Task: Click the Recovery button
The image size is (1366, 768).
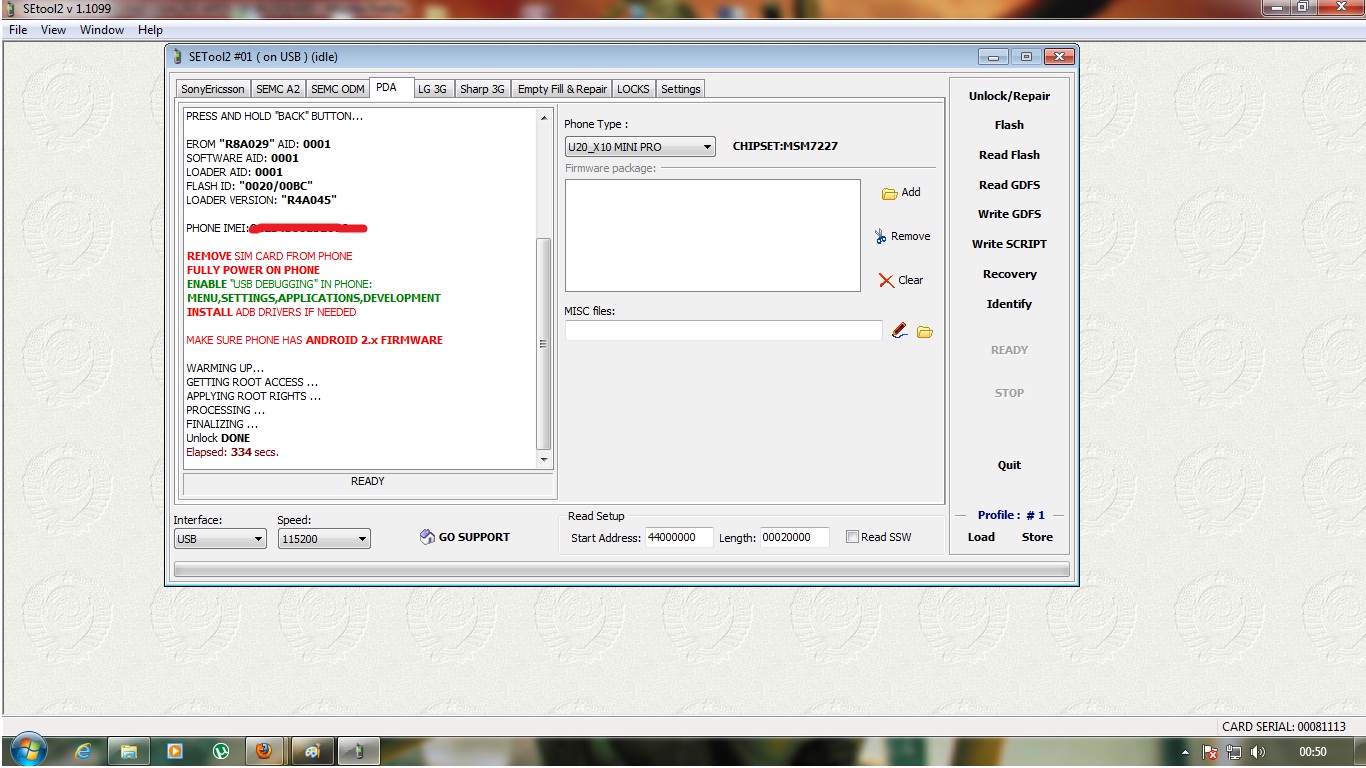Action: click(1009, 274)
